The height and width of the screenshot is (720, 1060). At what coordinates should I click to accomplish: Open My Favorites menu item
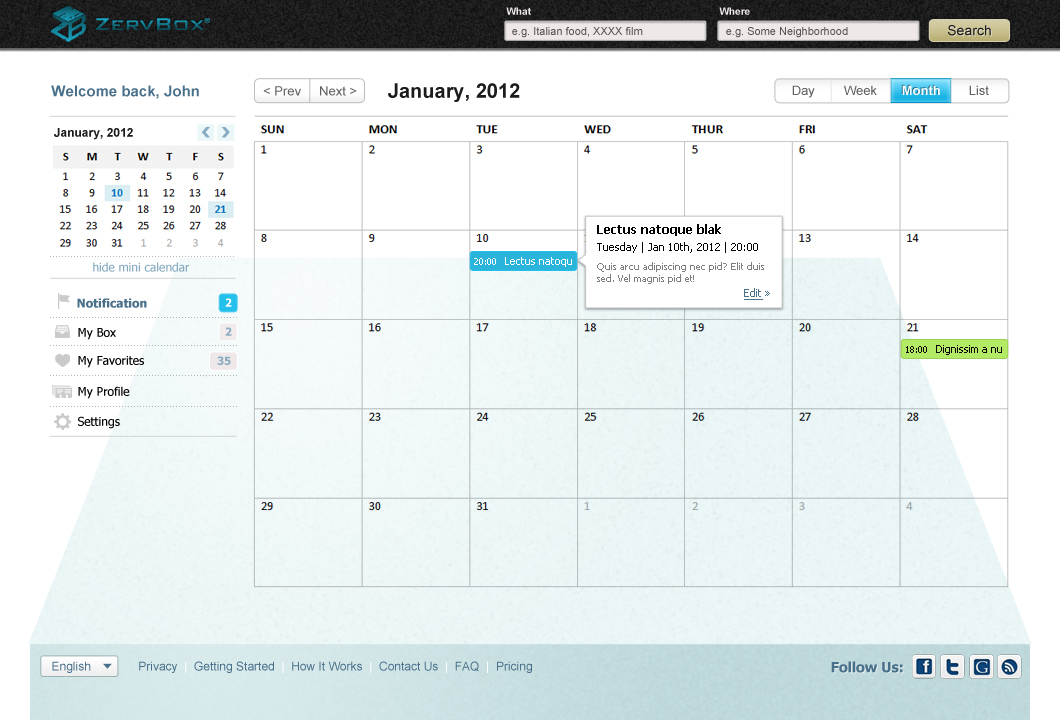click(143, 360)
